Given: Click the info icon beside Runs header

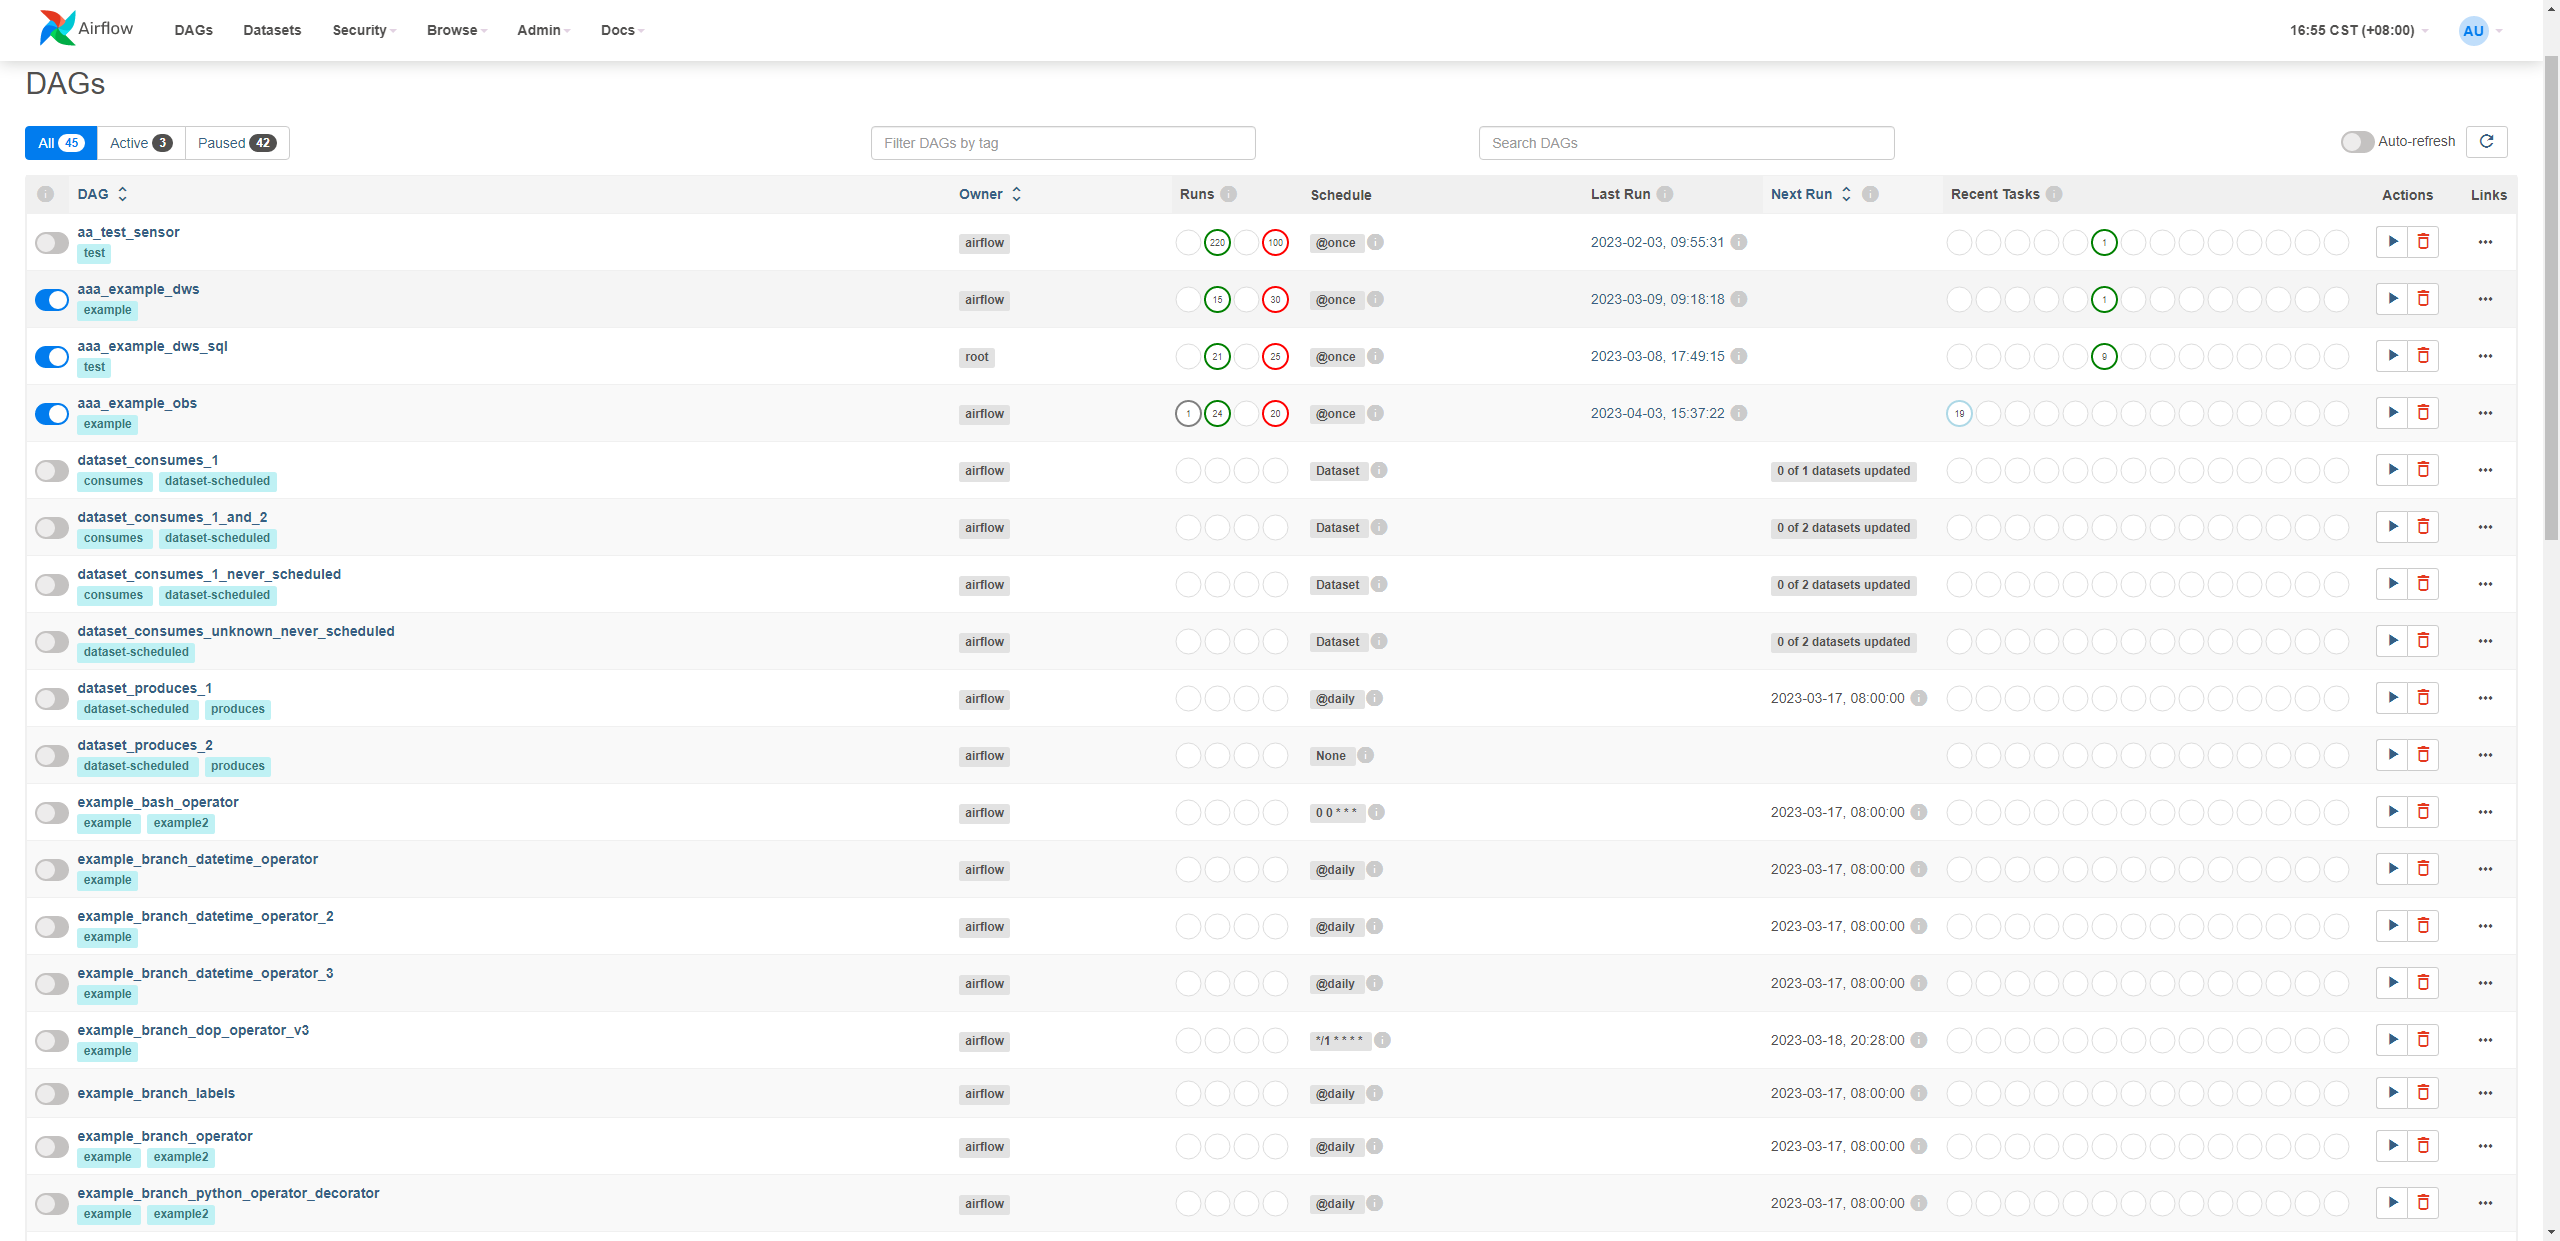Looking at the screenshot, I should click(1229, 194).
